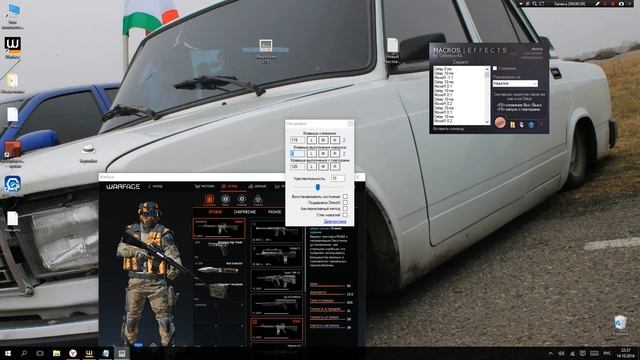This screenshot has height=360, width=640.
Task: Open the Warface desktop shortcut
Action: click(13, 48)
